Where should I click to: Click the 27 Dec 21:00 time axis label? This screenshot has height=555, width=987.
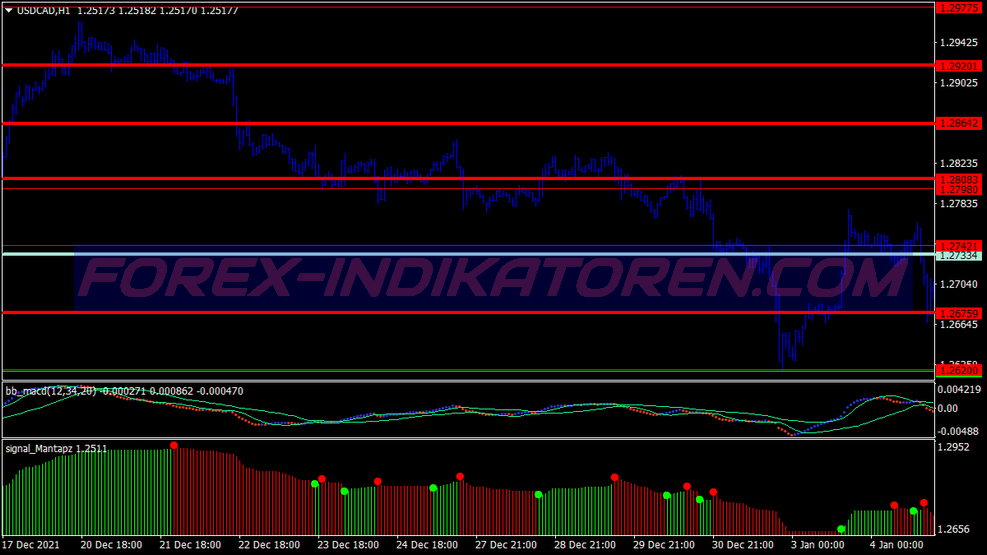506,545
